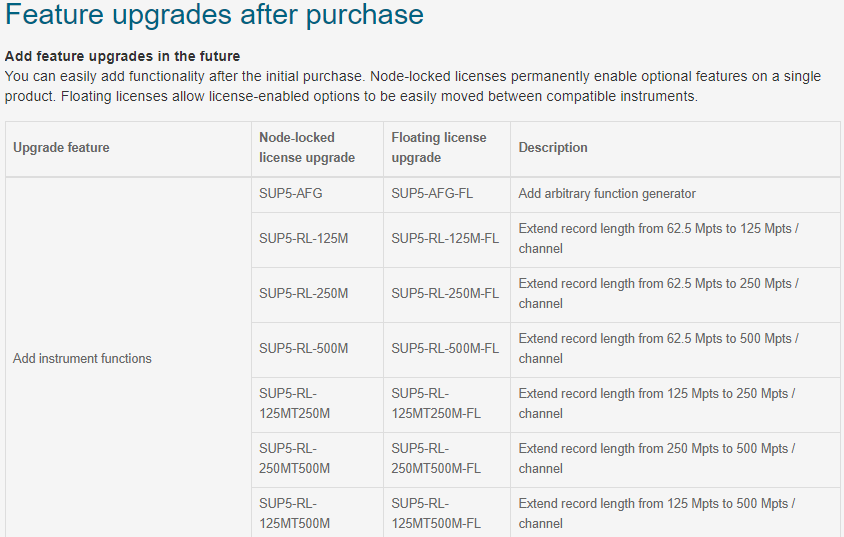Image resolution: width=844 pixels, height=537 pixels.
Task: Select the 'Upgrade feature' column header
Action: pyautogui.click(x=61, y=147)
